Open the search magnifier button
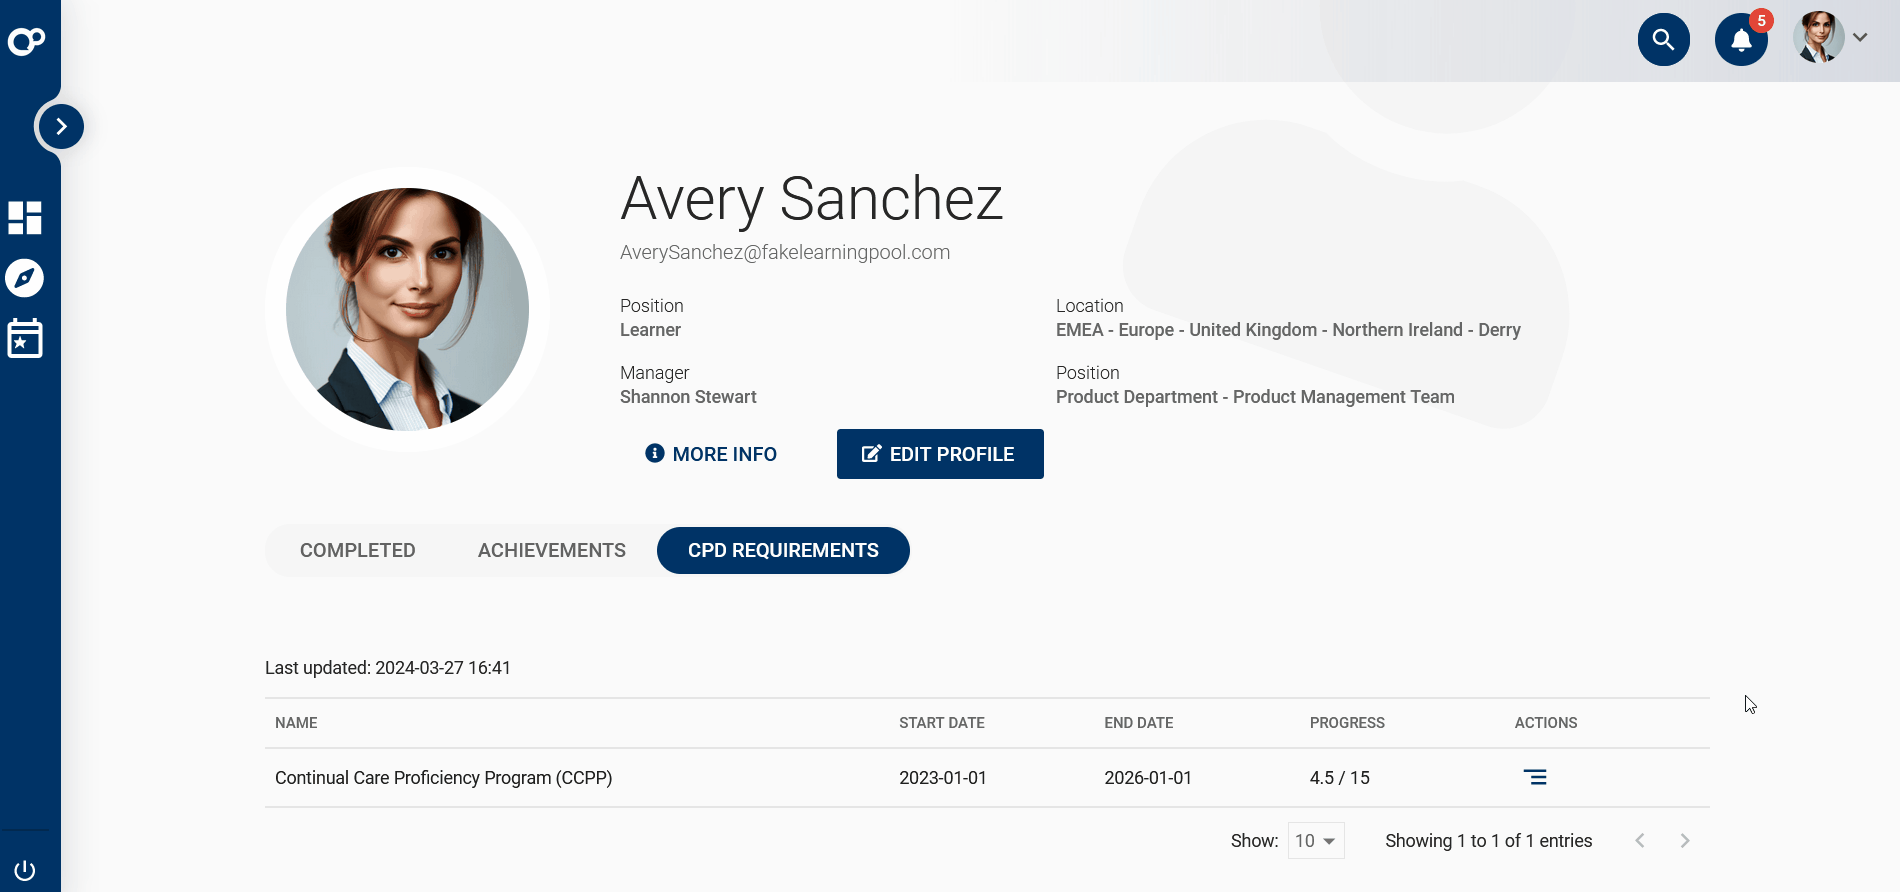This screenshot has height=892, width=1900. coord(1663,40)
